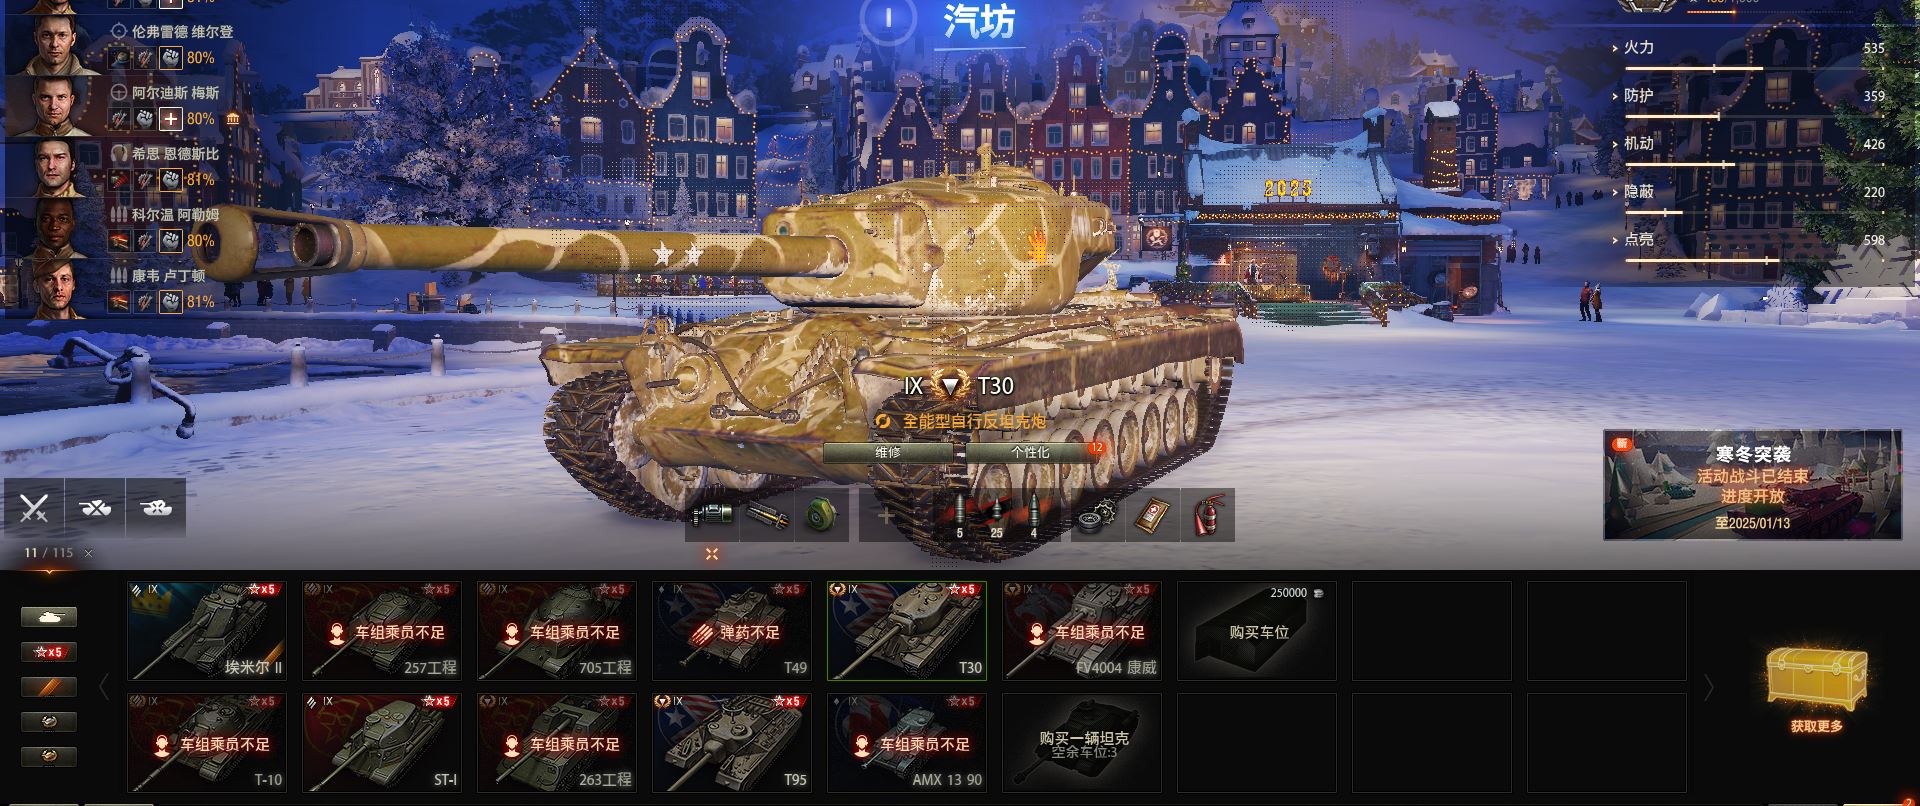
Task: Open the 个性化 customization button
Action: point(1030,452)
